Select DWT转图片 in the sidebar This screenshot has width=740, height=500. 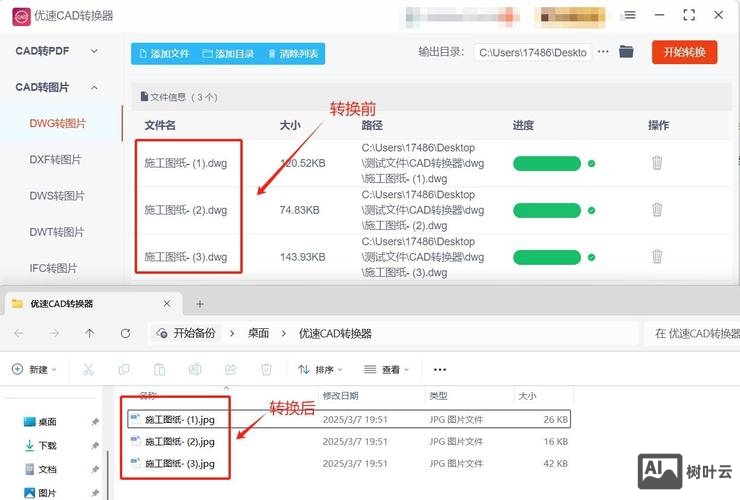tap(56, 232)
